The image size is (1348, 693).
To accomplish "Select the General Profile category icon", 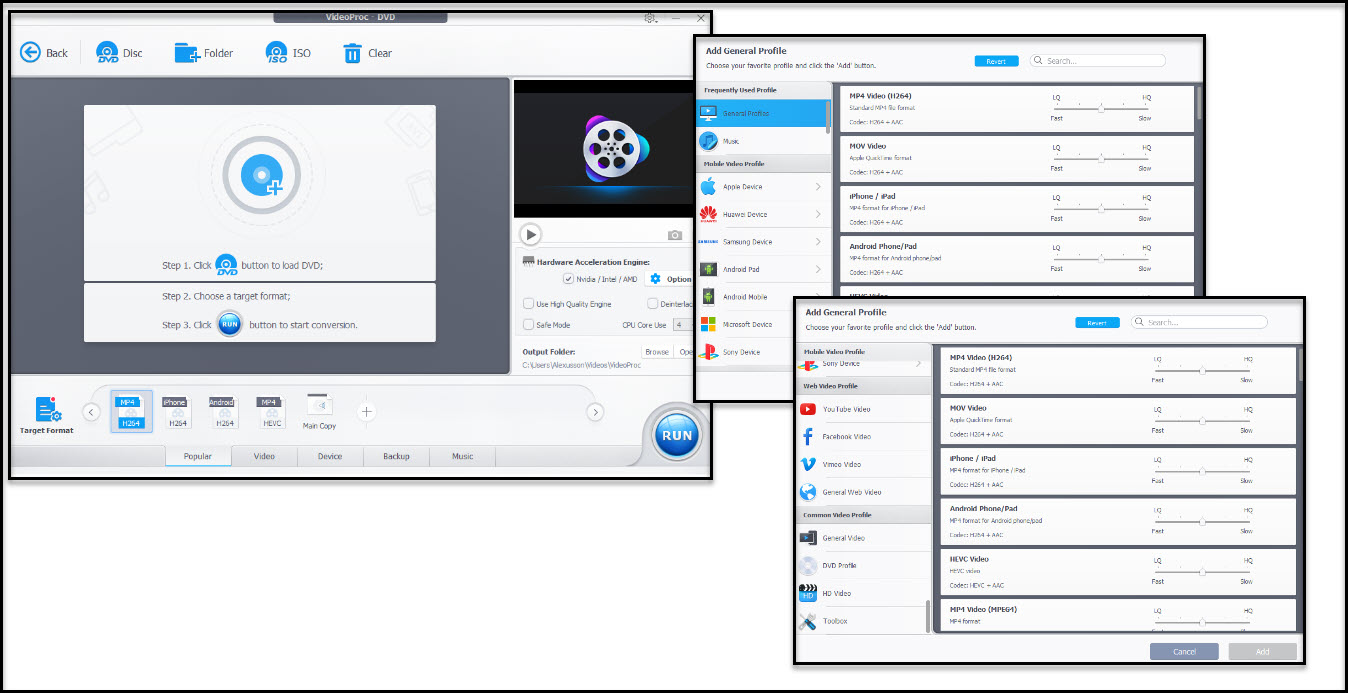I will pos(708,113).
